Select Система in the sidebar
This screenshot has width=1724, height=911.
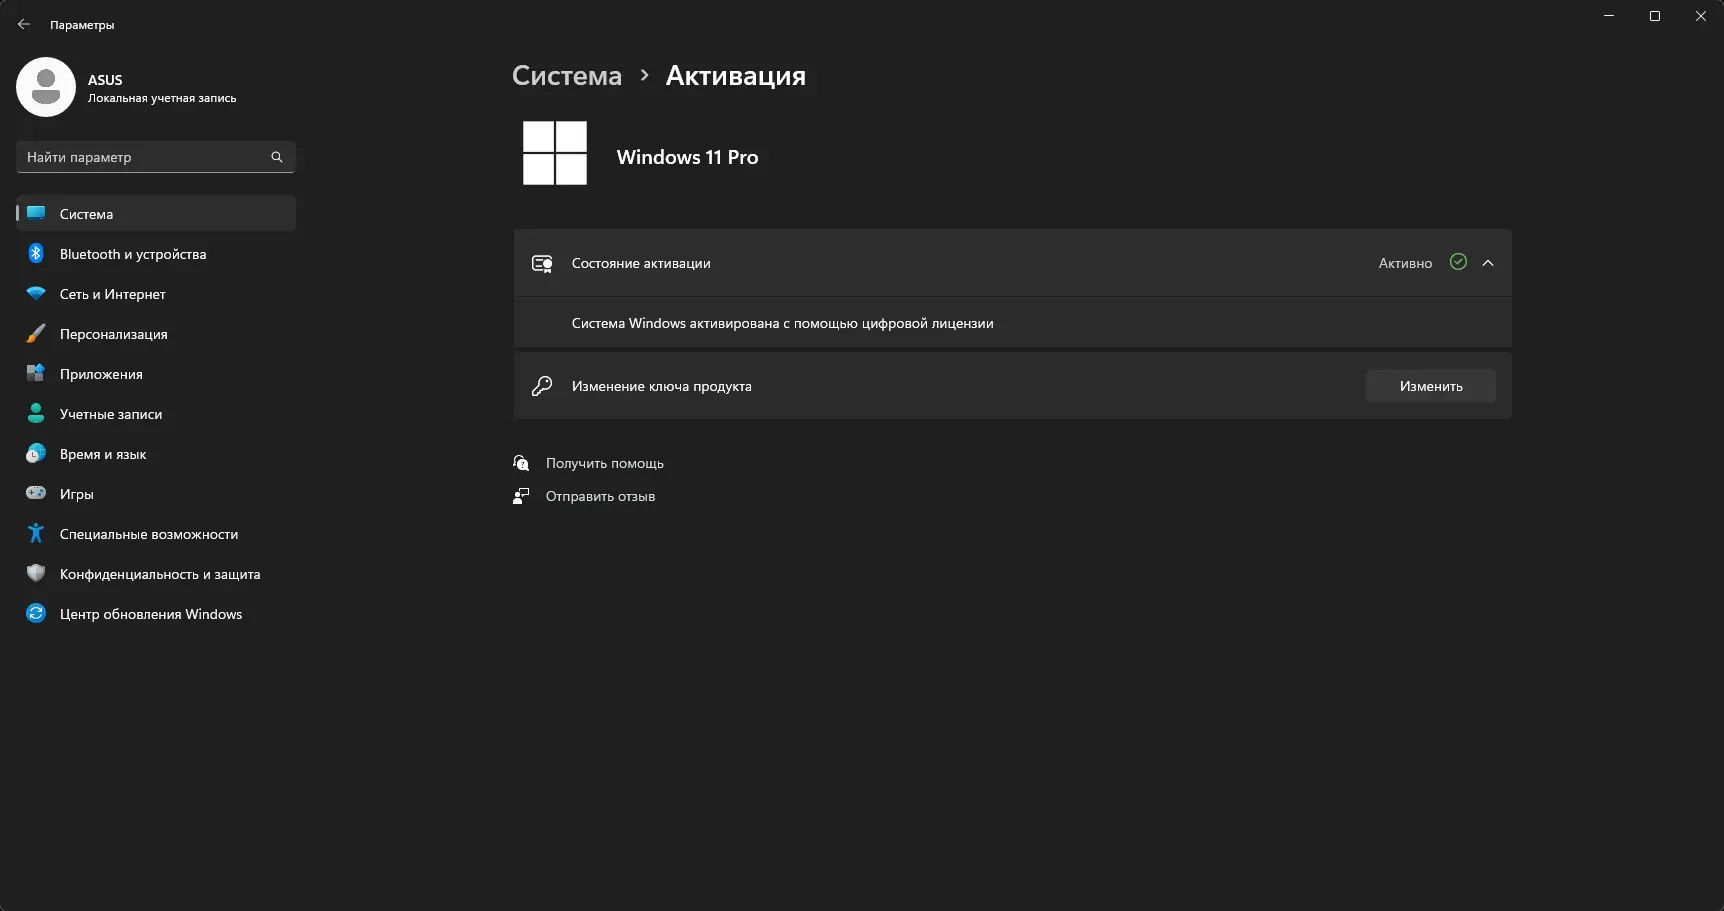[x=86, y=214]
